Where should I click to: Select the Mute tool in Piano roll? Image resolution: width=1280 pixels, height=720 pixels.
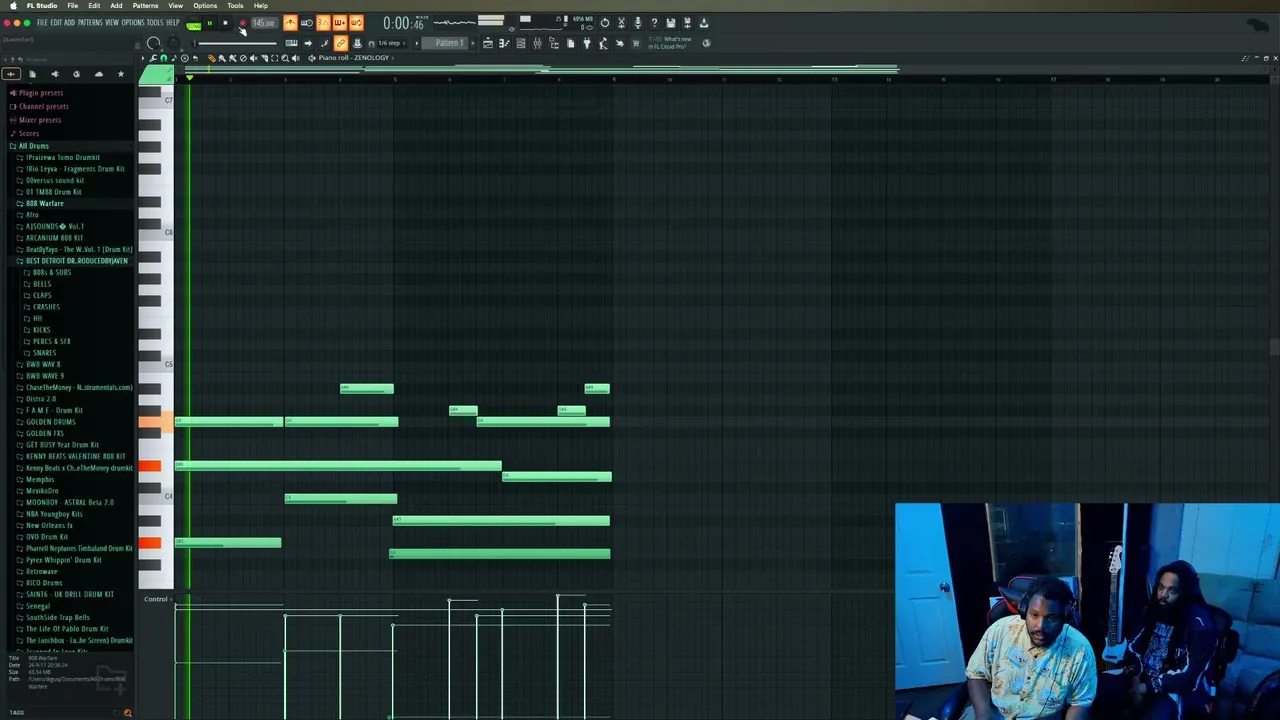click(253, 58)
